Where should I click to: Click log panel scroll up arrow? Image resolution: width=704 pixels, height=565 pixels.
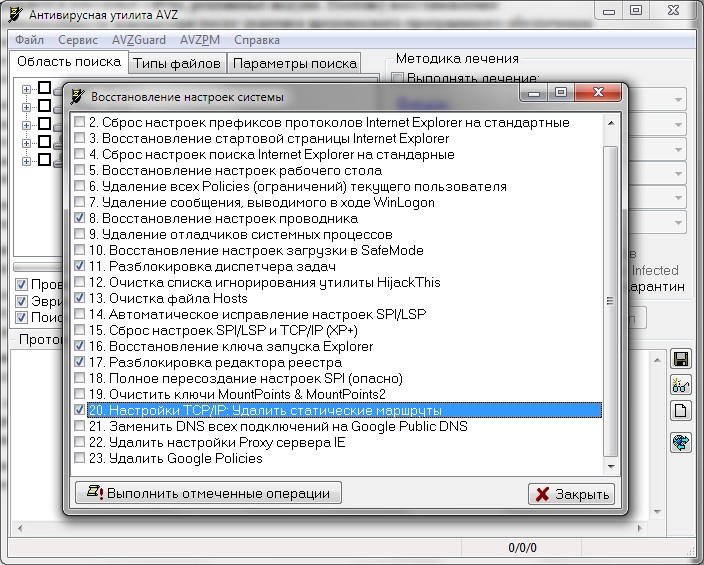coord(657,360)
